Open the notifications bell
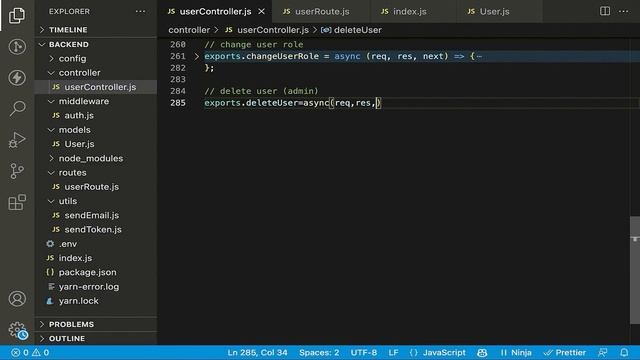Image resolution: width=640 pixels, height=360 pixels. point(624,352)
